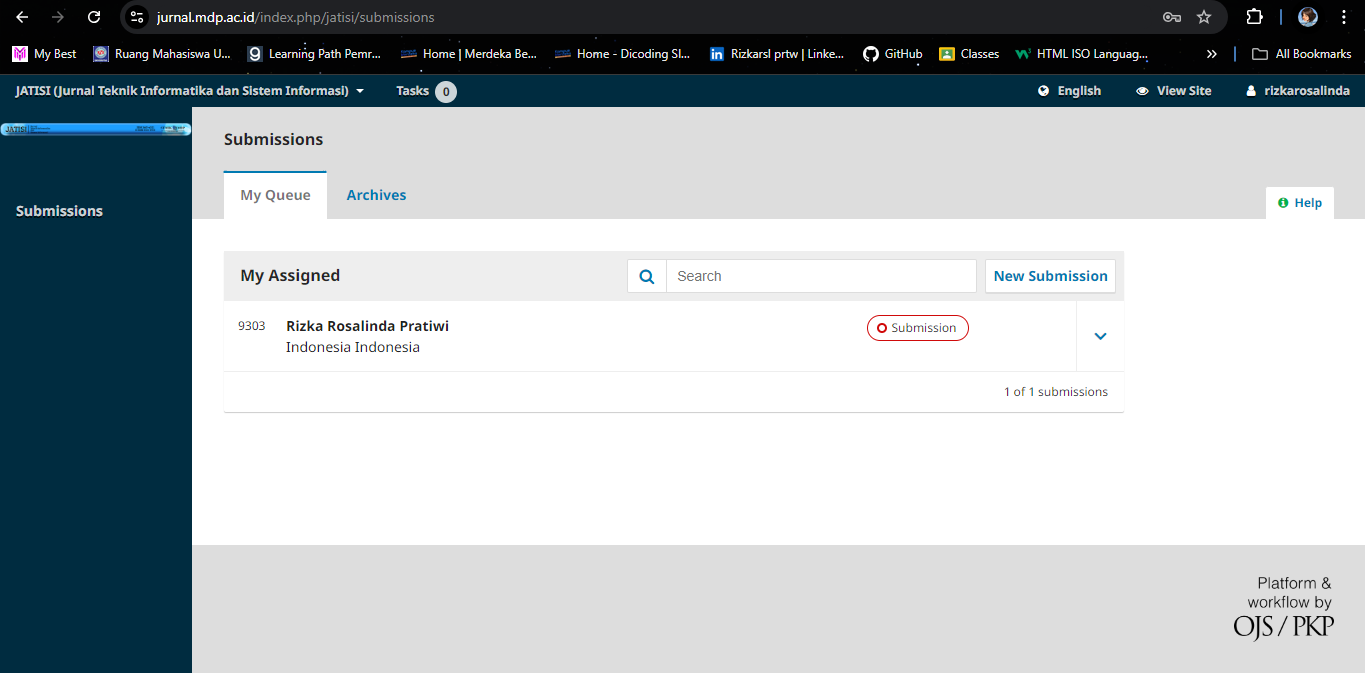This screenshot has width=1365, height=673.
Task: Open the LinkedIn Rizkarsl prtw bookmark
Action: pos(777,54)
